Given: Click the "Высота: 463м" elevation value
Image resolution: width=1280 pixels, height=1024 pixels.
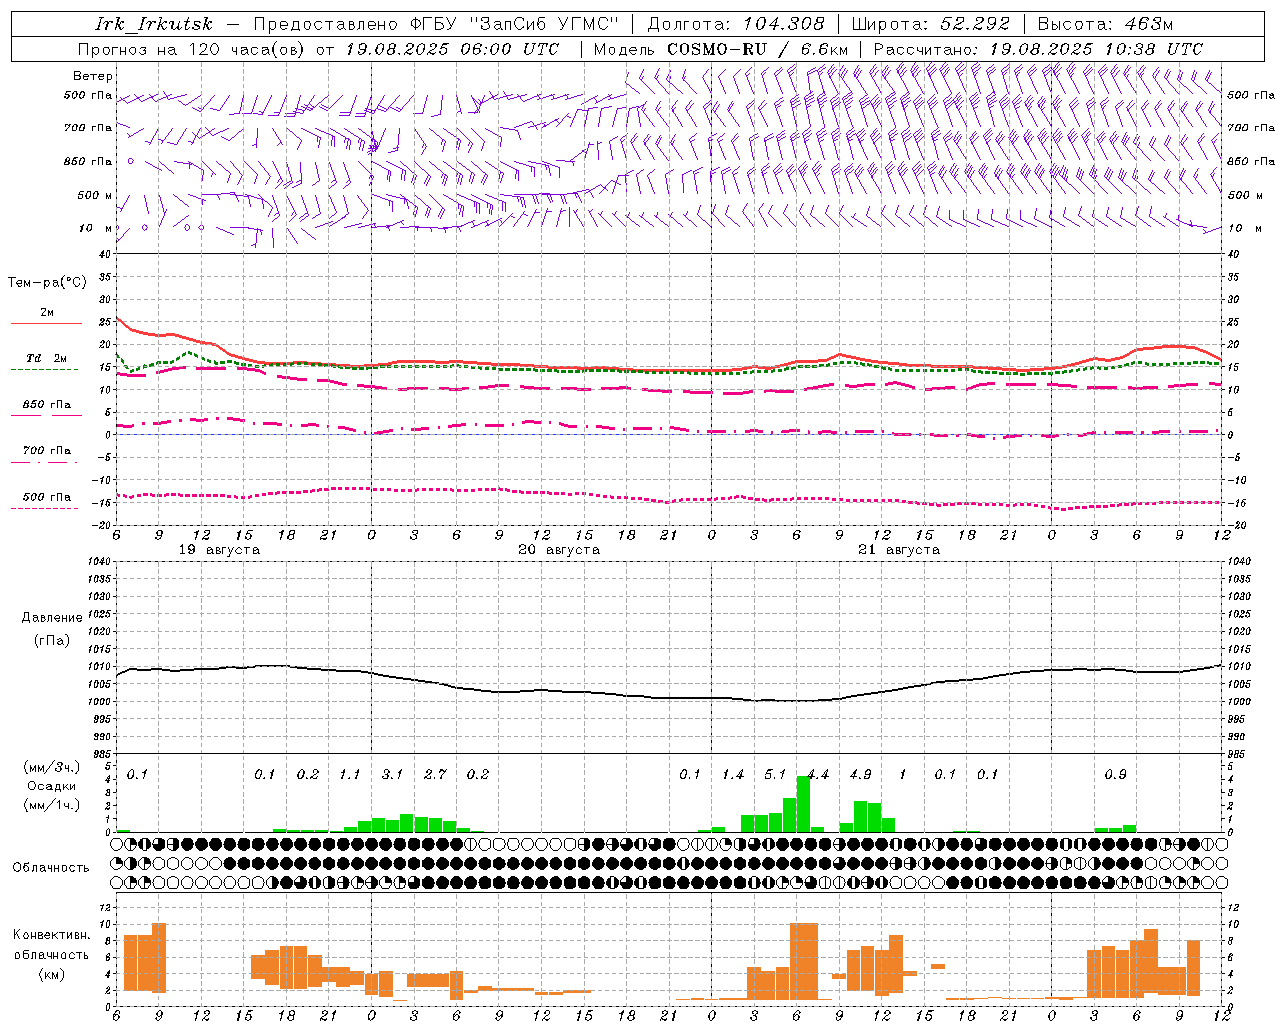Looking at the screenshot, I should click(x=1105, y=24).
